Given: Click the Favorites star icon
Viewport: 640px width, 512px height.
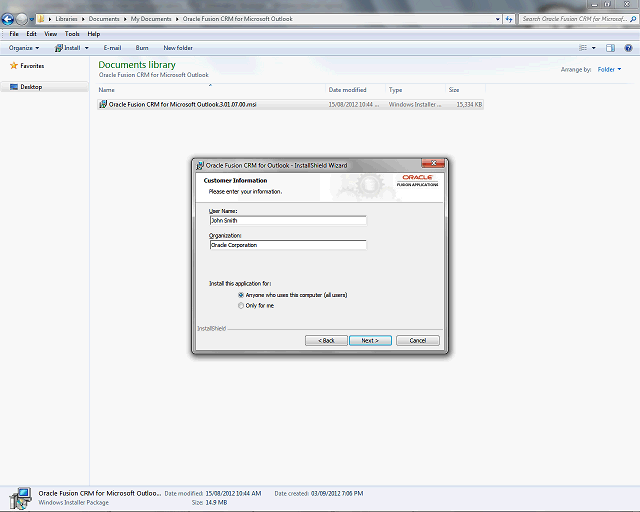Looking at the screenshot, I should point(14,65).
